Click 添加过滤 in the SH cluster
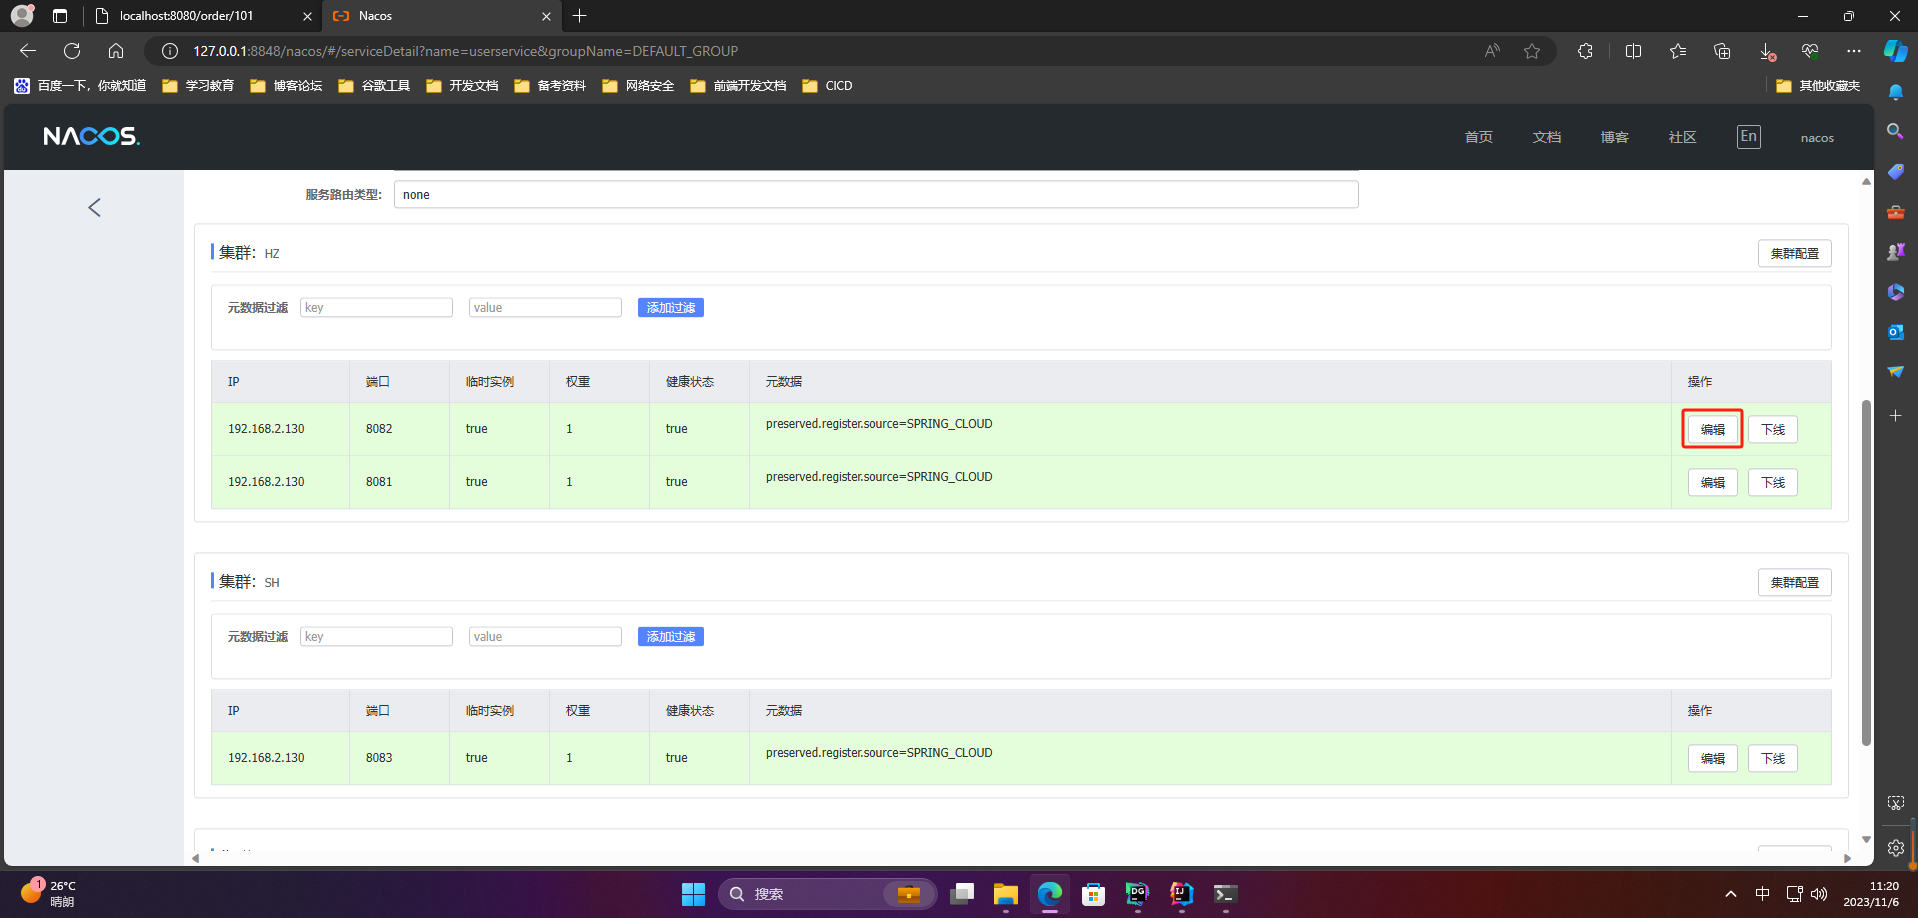Viewport: 1918px width, 918px height. tap(670, 637)
